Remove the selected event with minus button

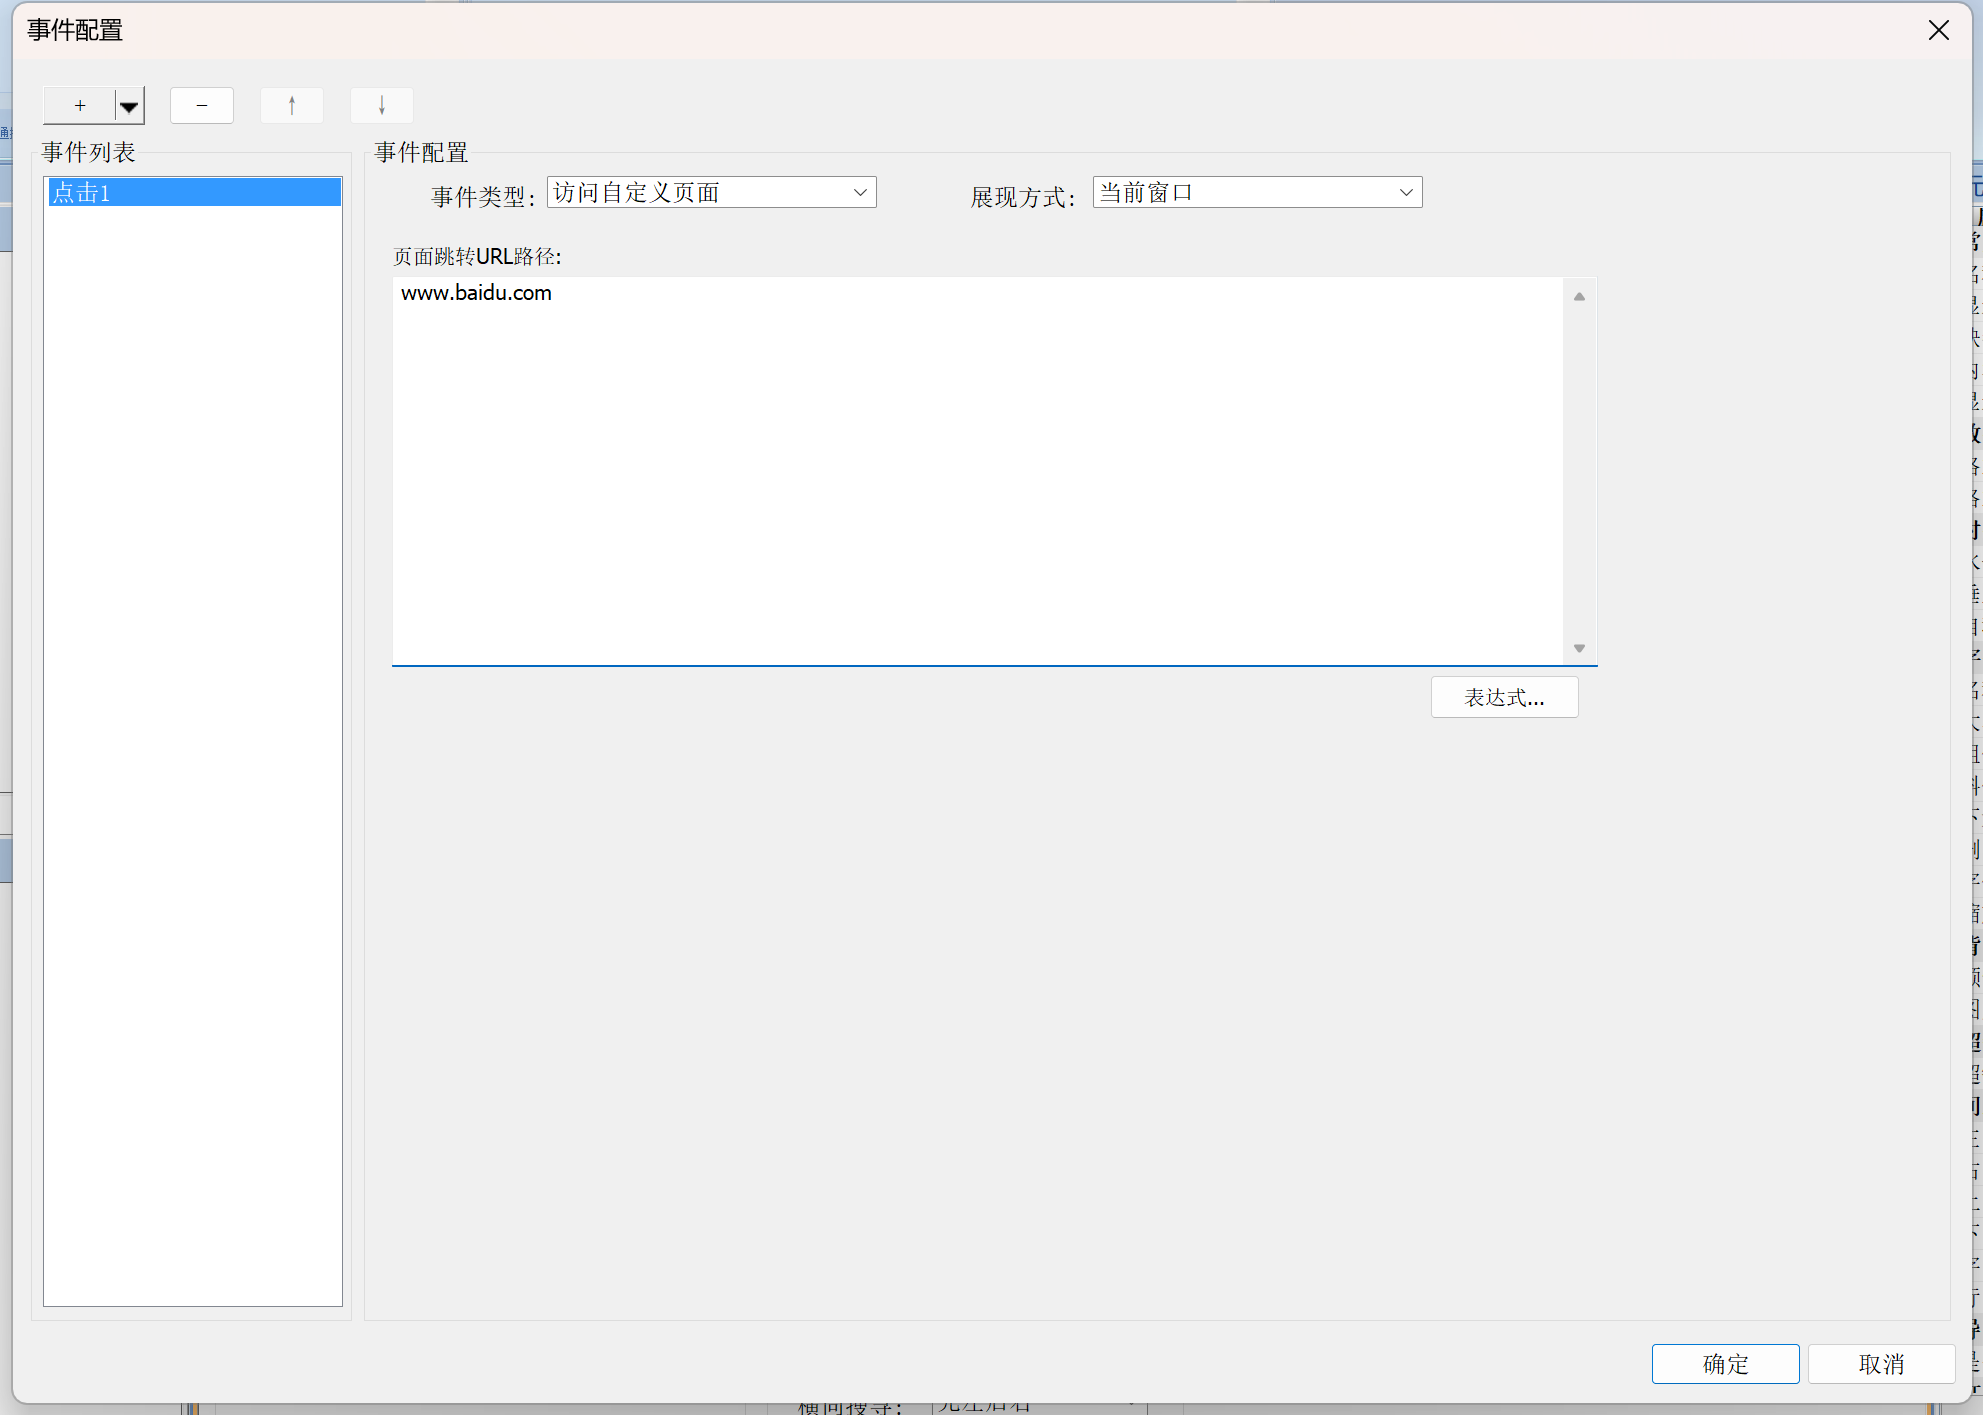point(202,106)
